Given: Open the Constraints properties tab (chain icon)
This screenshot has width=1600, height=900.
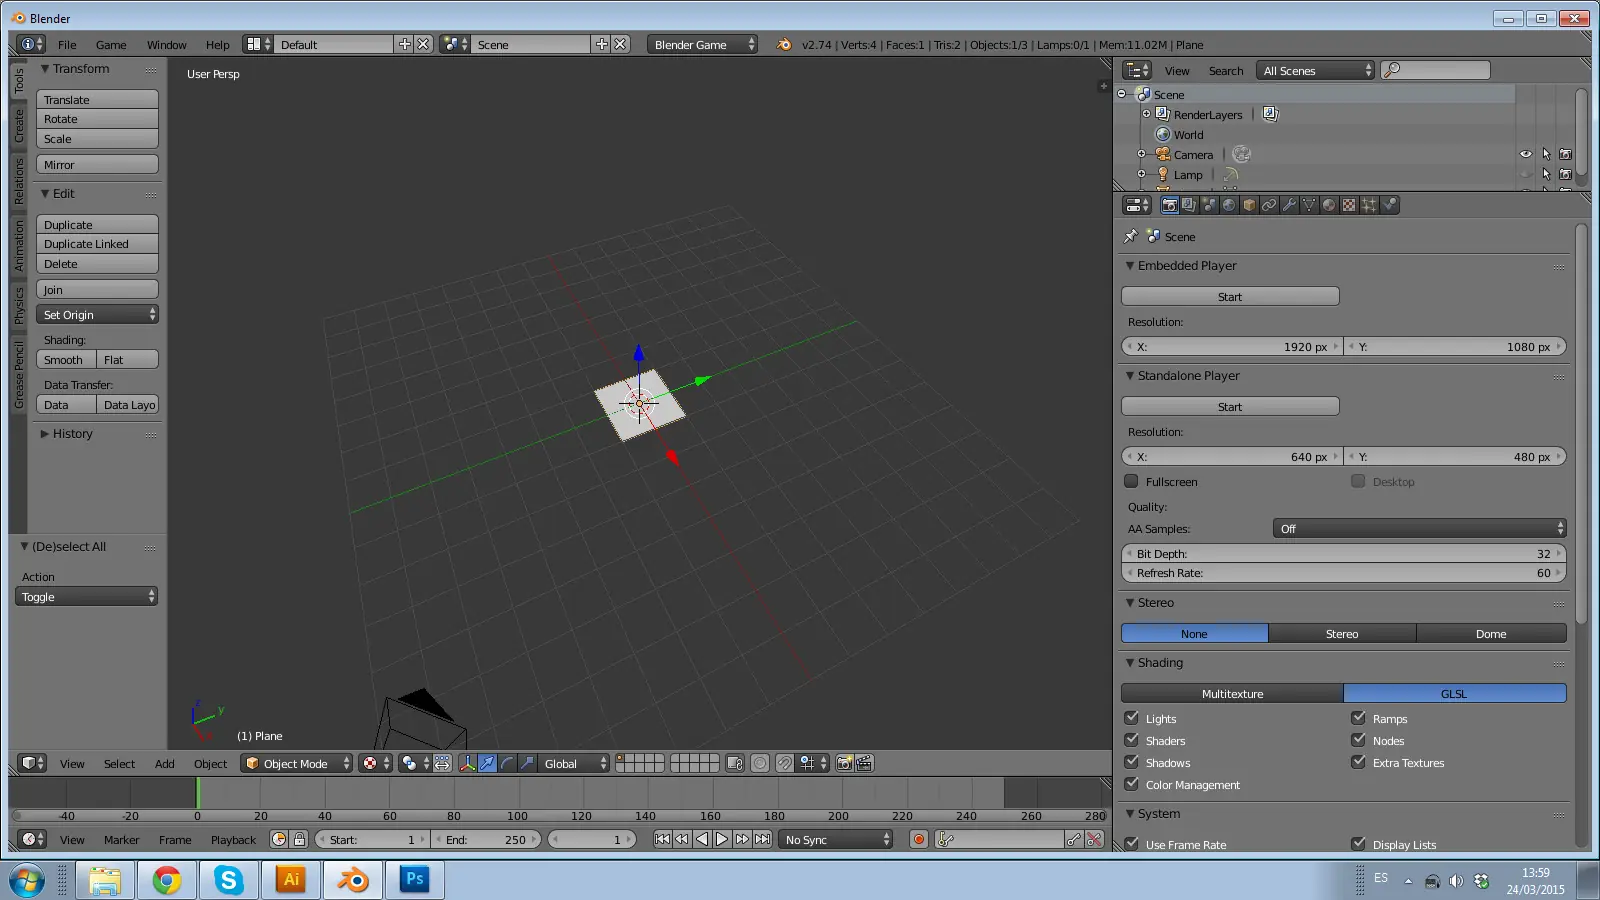Looking at the screenshot, I should click(1269, 205).
